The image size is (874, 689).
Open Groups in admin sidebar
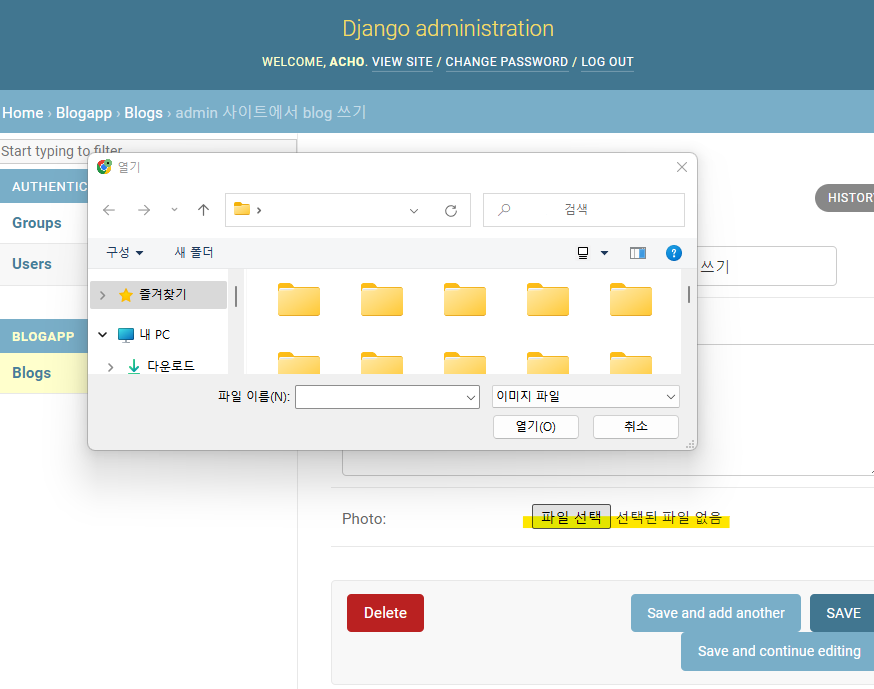click(x=37, y=222)
